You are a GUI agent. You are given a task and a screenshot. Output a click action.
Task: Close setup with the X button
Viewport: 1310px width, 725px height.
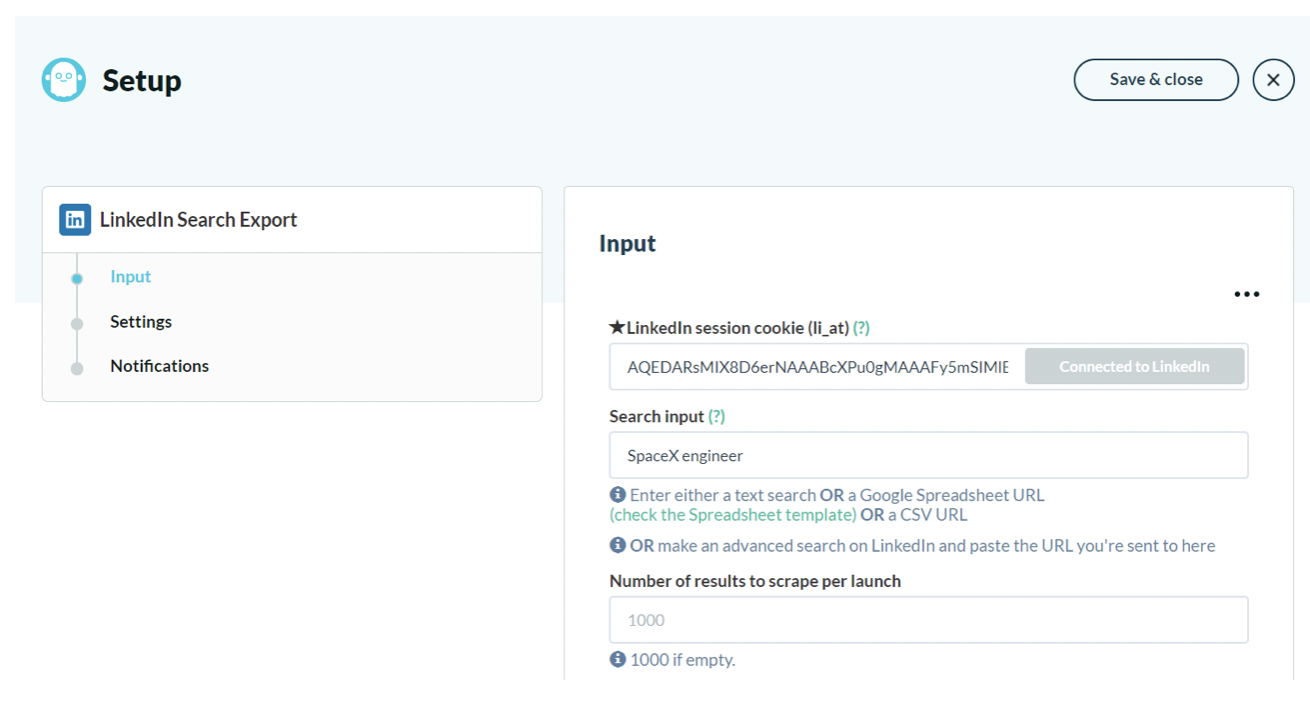point(1273,80)
